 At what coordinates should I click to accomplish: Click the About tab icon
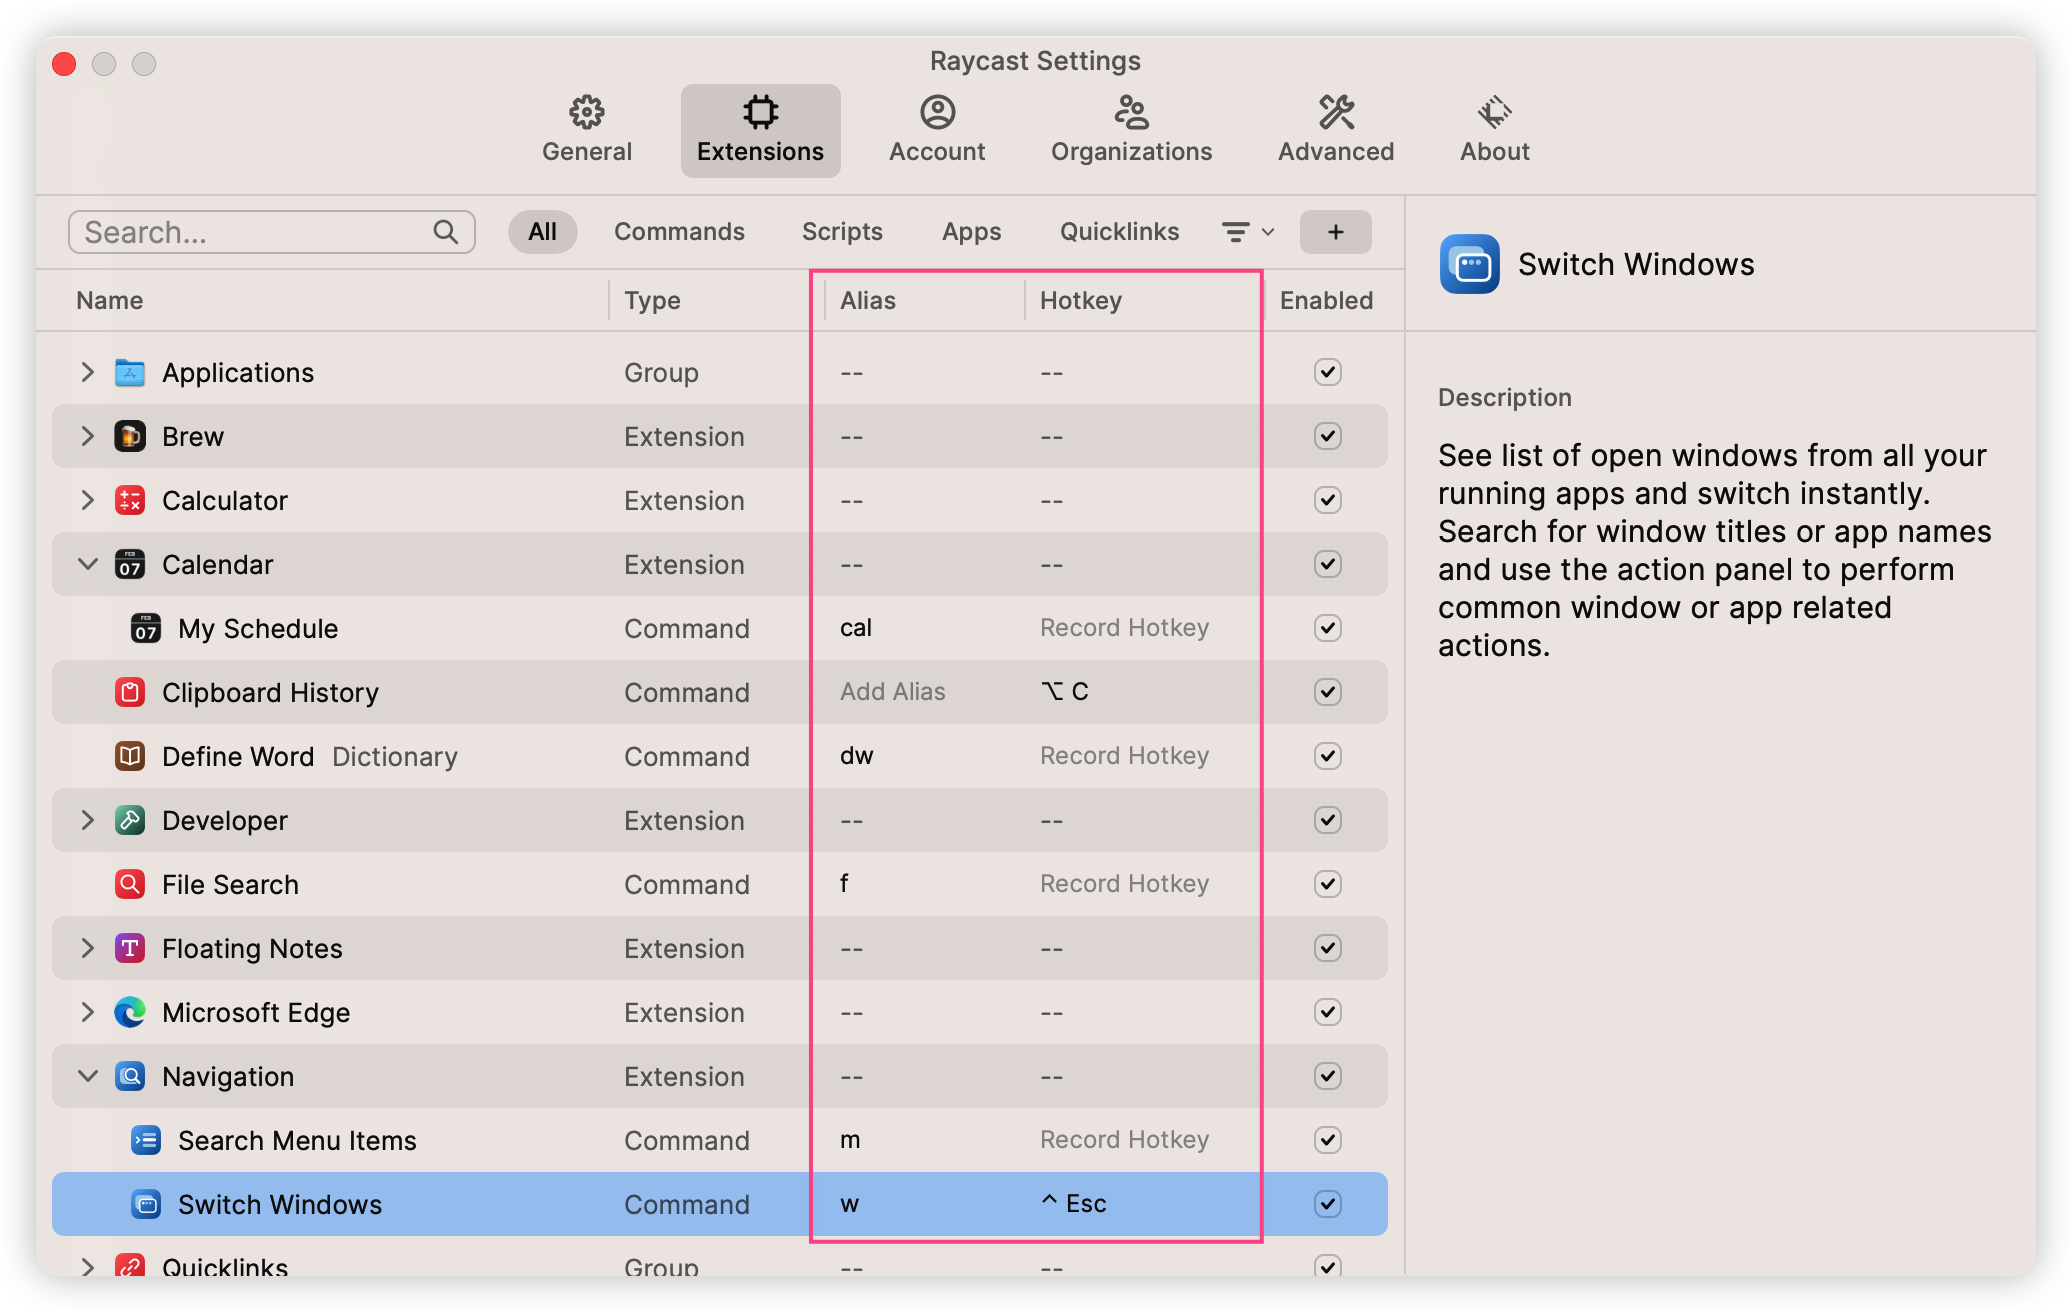pyautogui.click(x=1494, y=112)
